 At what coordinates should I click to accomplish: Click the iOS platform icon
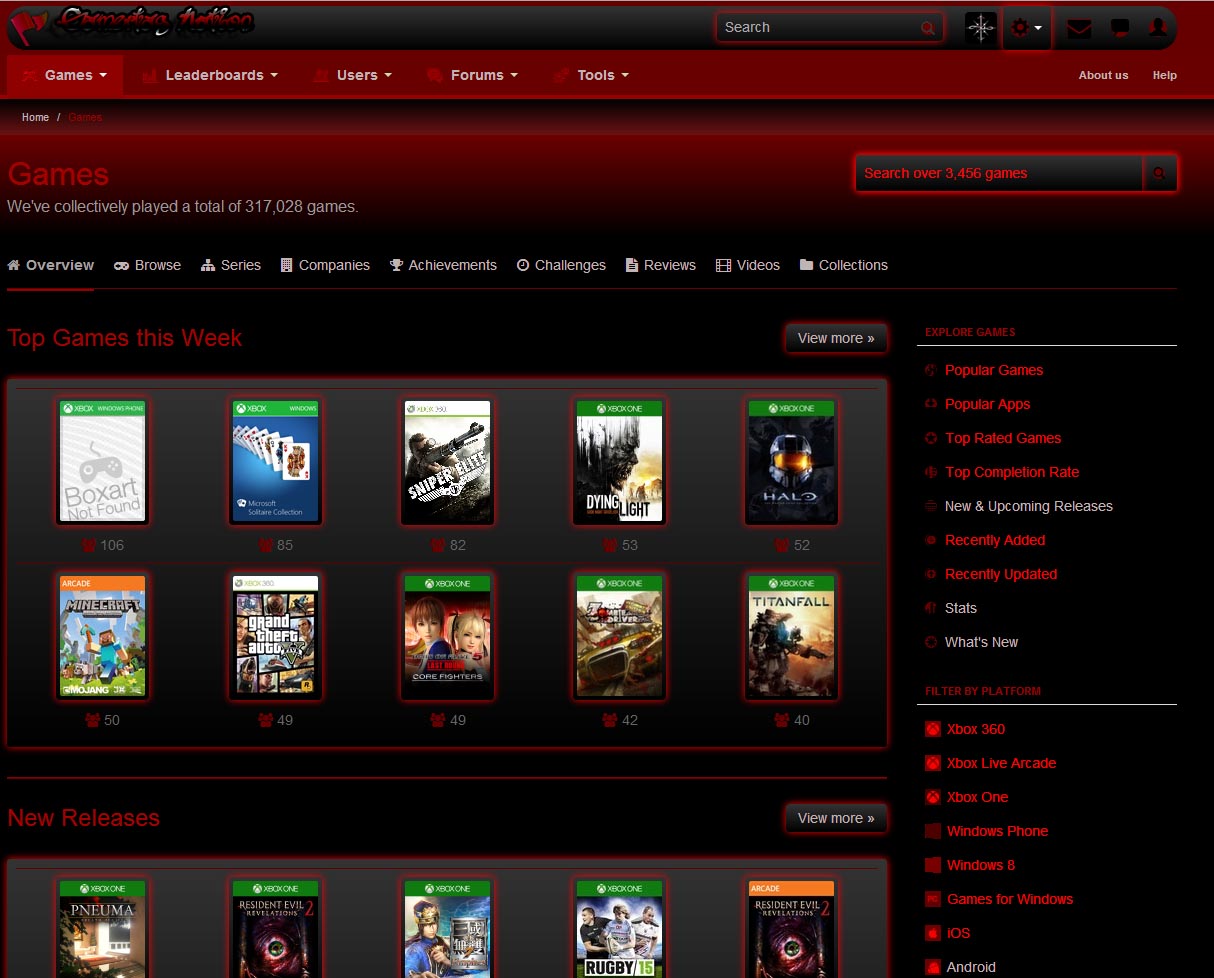[932, 933]
